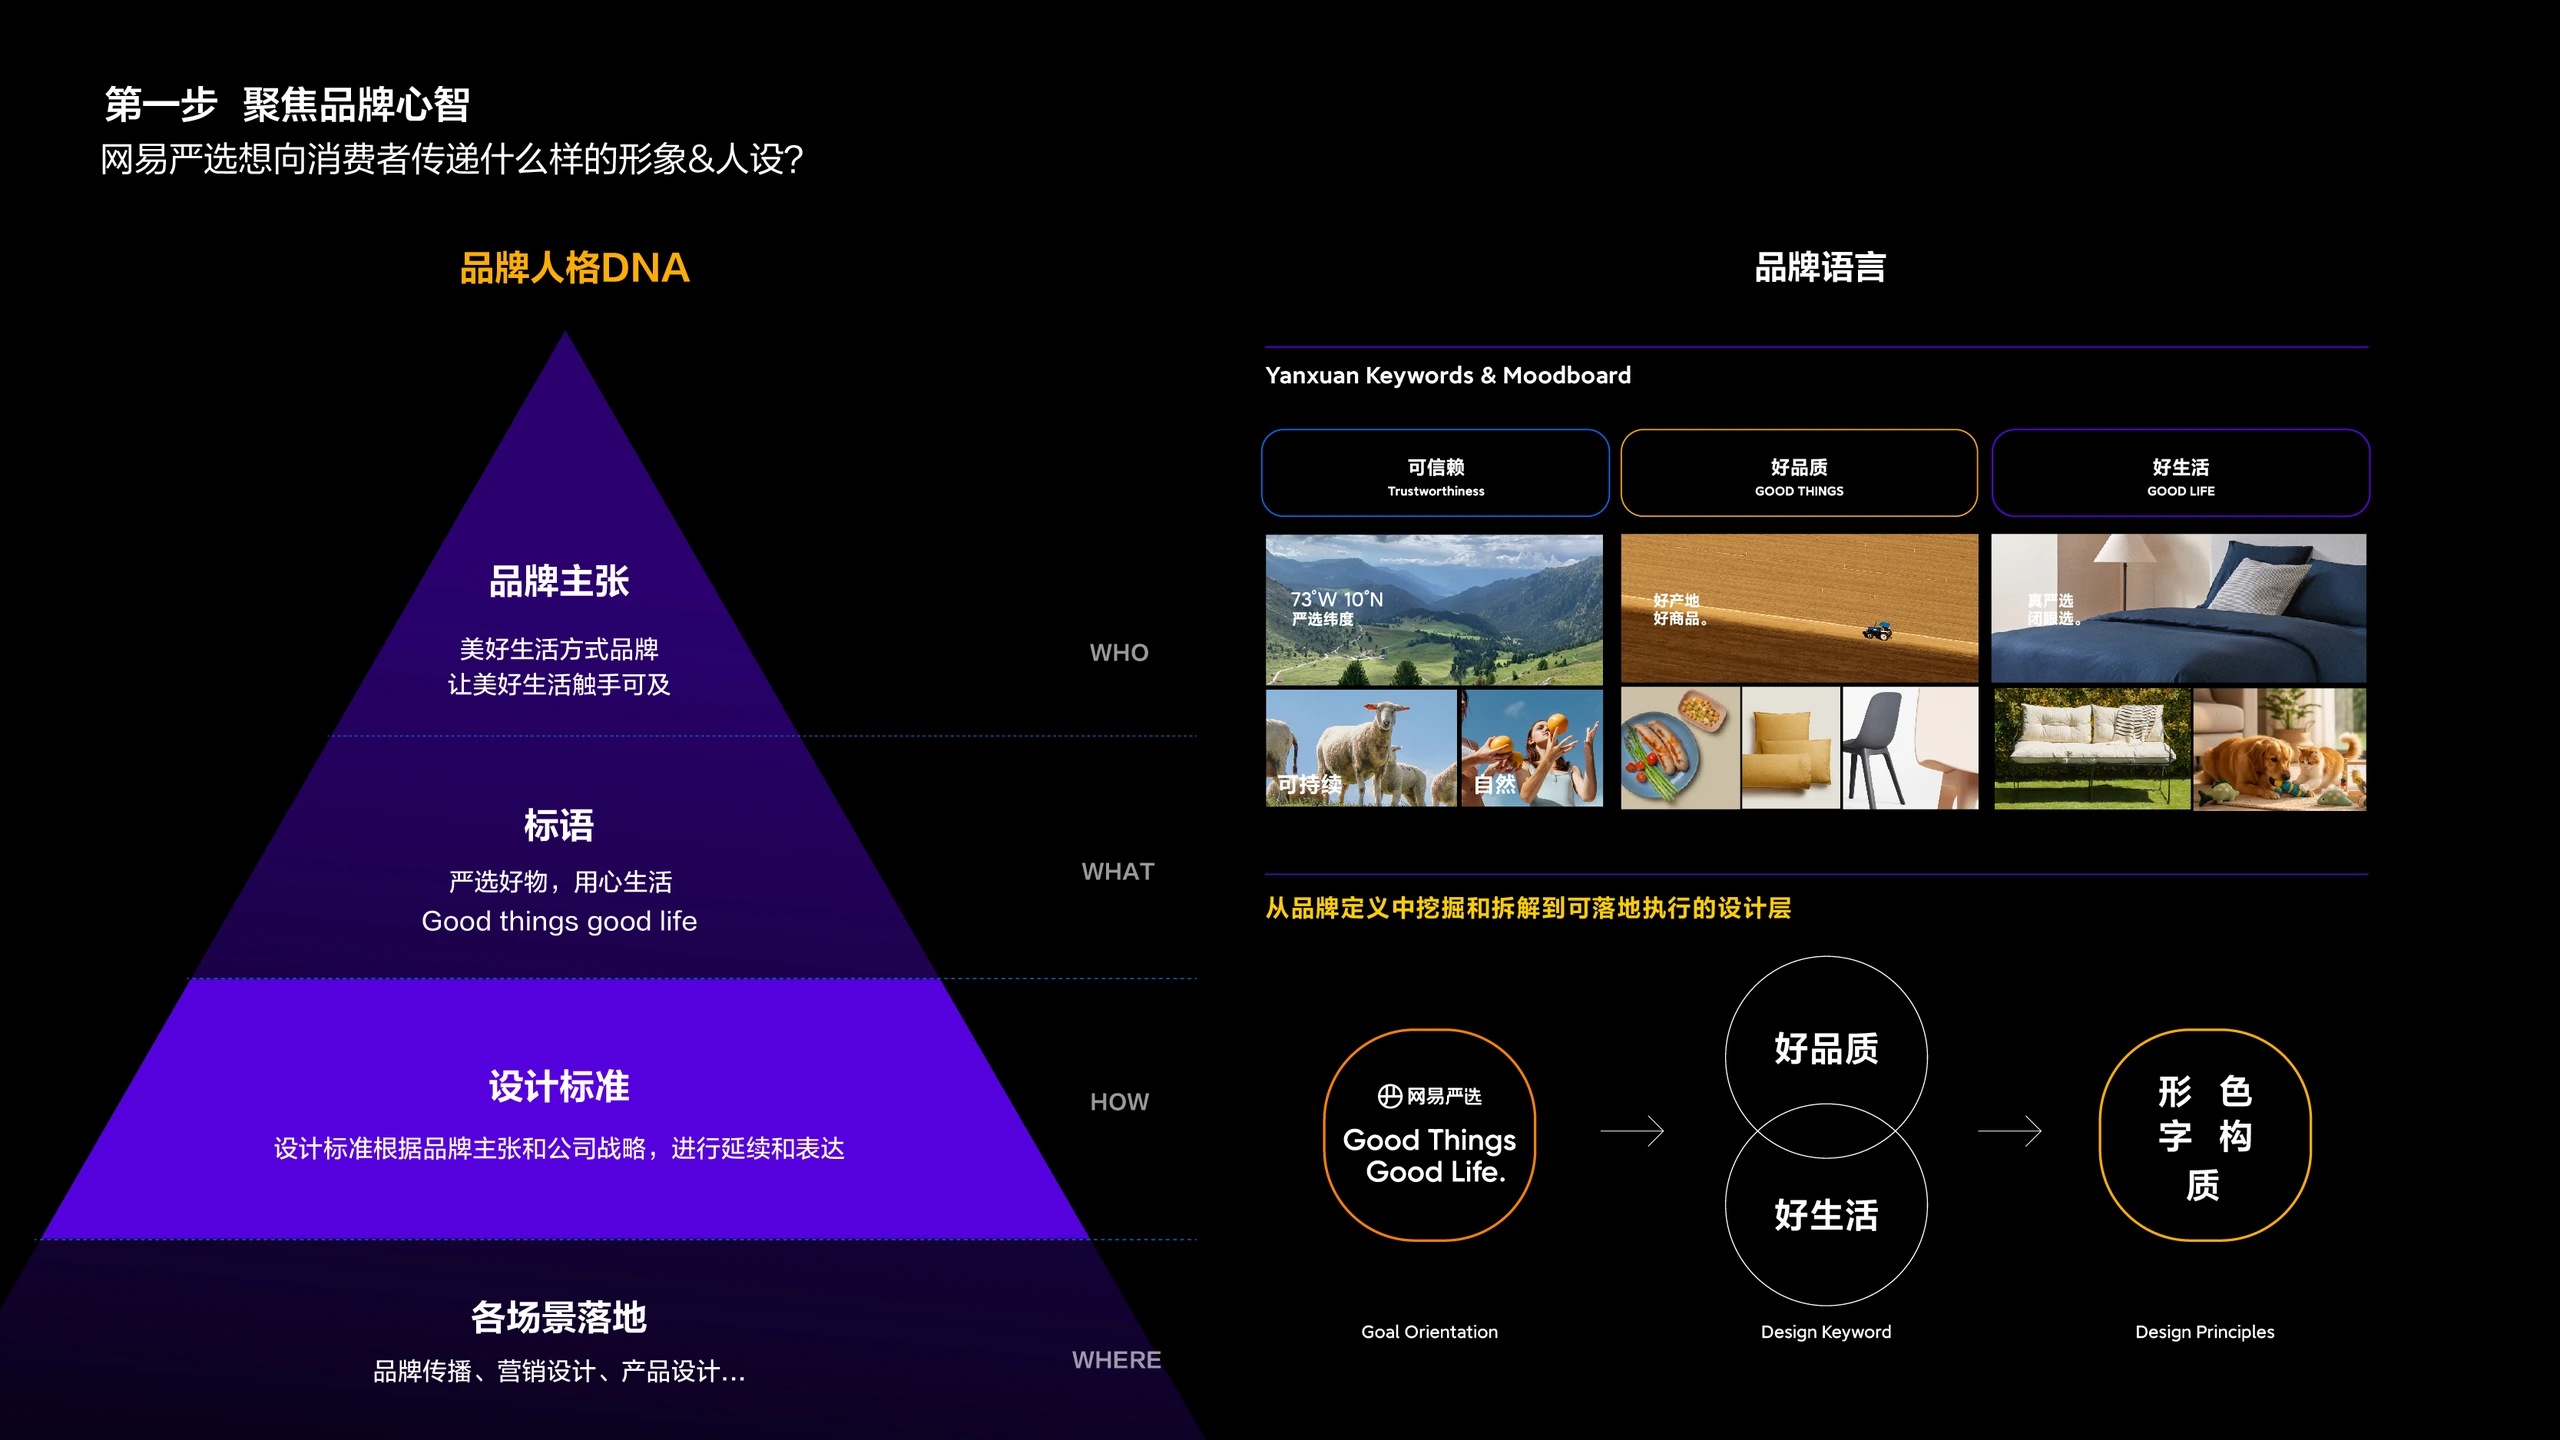Click the 好品质 GOOD THINGS keyword box
This screenshot has width=2560, height=1440.
pyautogui.click(x=1798, y=473)
